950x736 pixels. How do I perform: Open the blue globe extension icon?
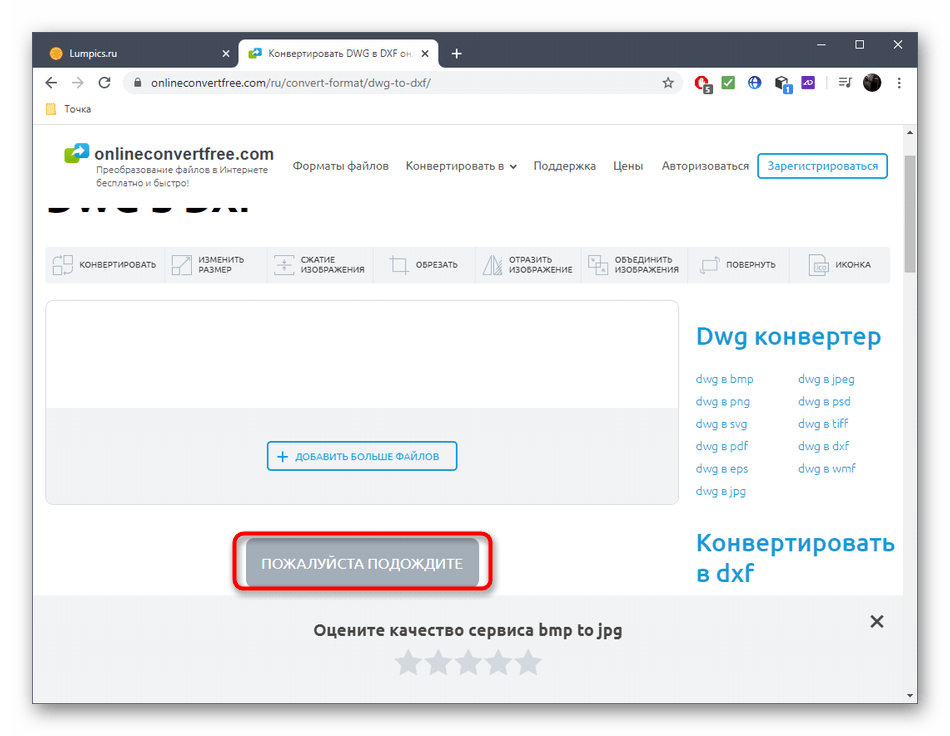pyautogui.click(x=754, y=82)
